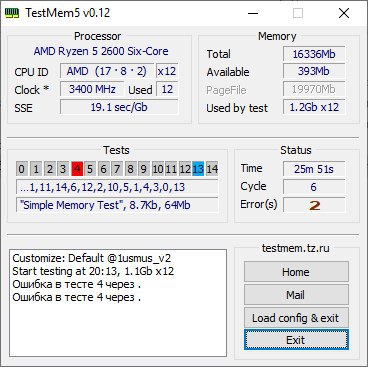This screenshot has width=368, height=367.
Task: Close the TestMem5 window
Action: click(344, 13)
